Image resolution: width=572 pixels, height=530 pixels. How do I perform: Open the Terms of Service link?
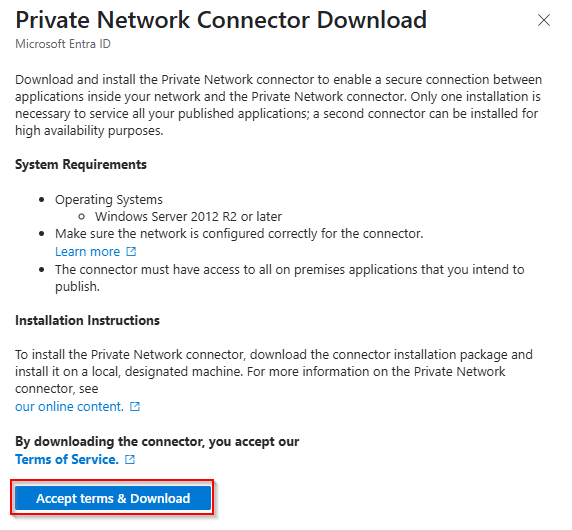click(67, 459)
